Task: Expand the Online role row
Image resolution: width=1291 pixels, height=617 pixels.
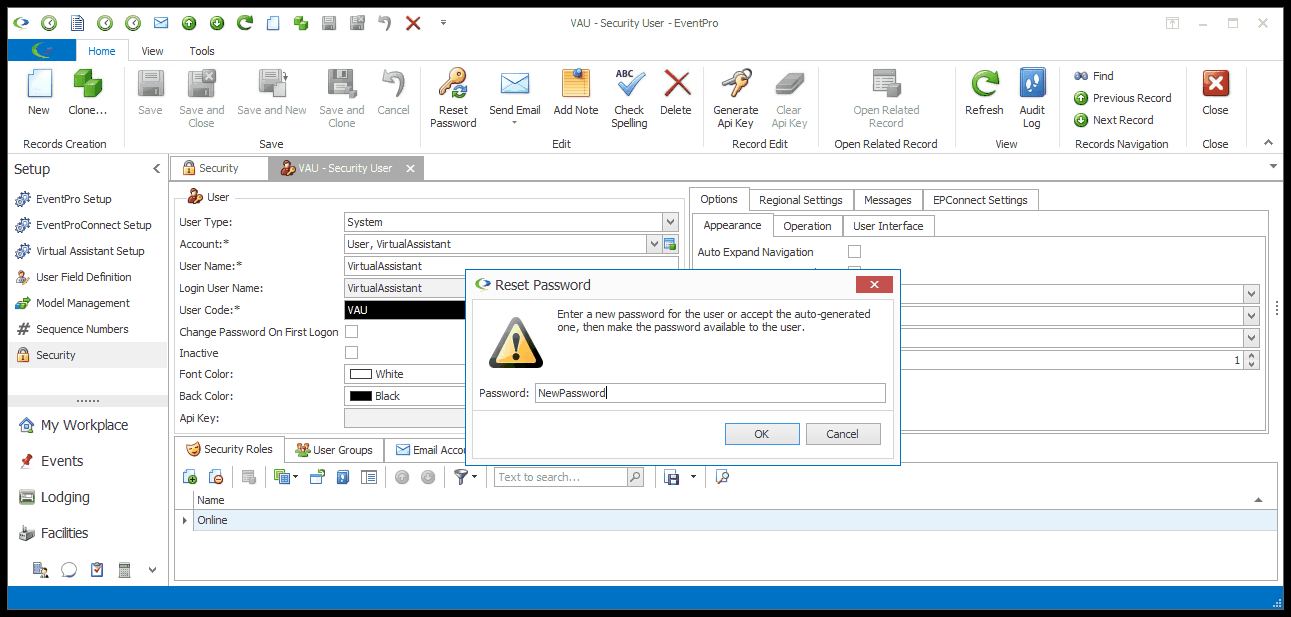Action: 184,520
